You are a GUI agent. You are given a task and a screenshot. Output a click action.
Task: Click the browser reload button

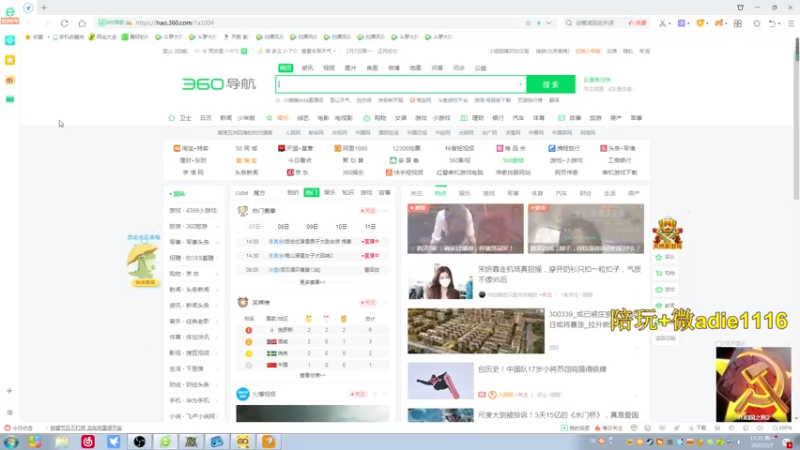64,23
